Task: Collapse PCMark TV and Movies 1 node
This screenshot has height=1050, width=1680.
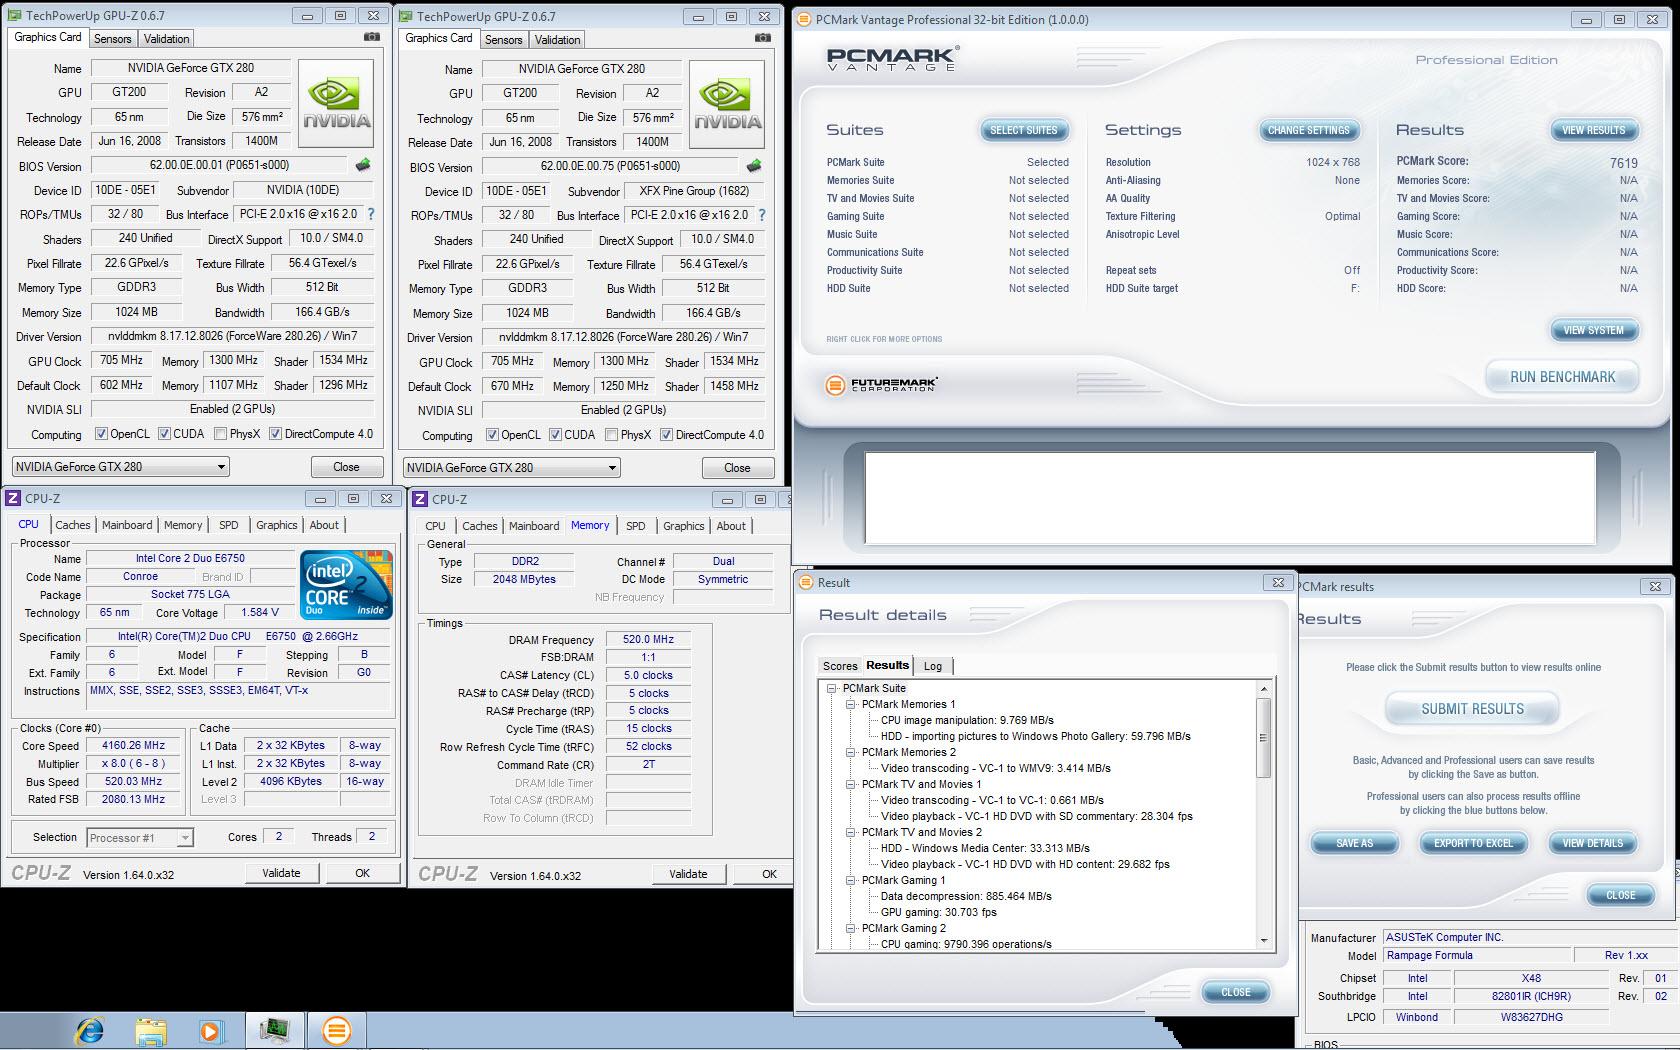Action: coord(850,784)
